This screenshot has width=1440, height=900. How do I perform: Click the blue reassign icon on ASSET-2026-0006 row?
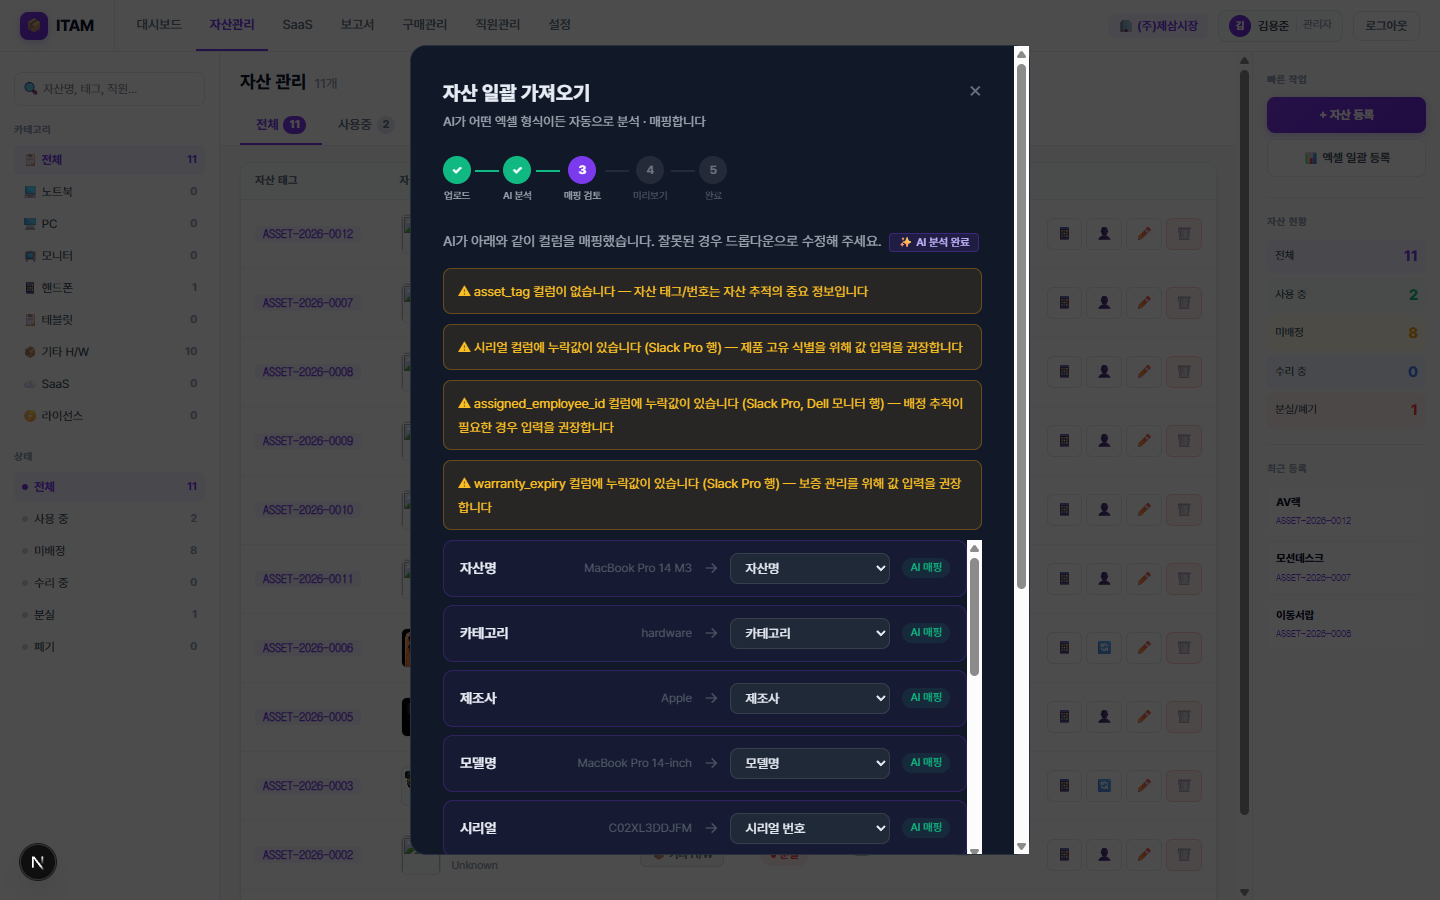1104,647
